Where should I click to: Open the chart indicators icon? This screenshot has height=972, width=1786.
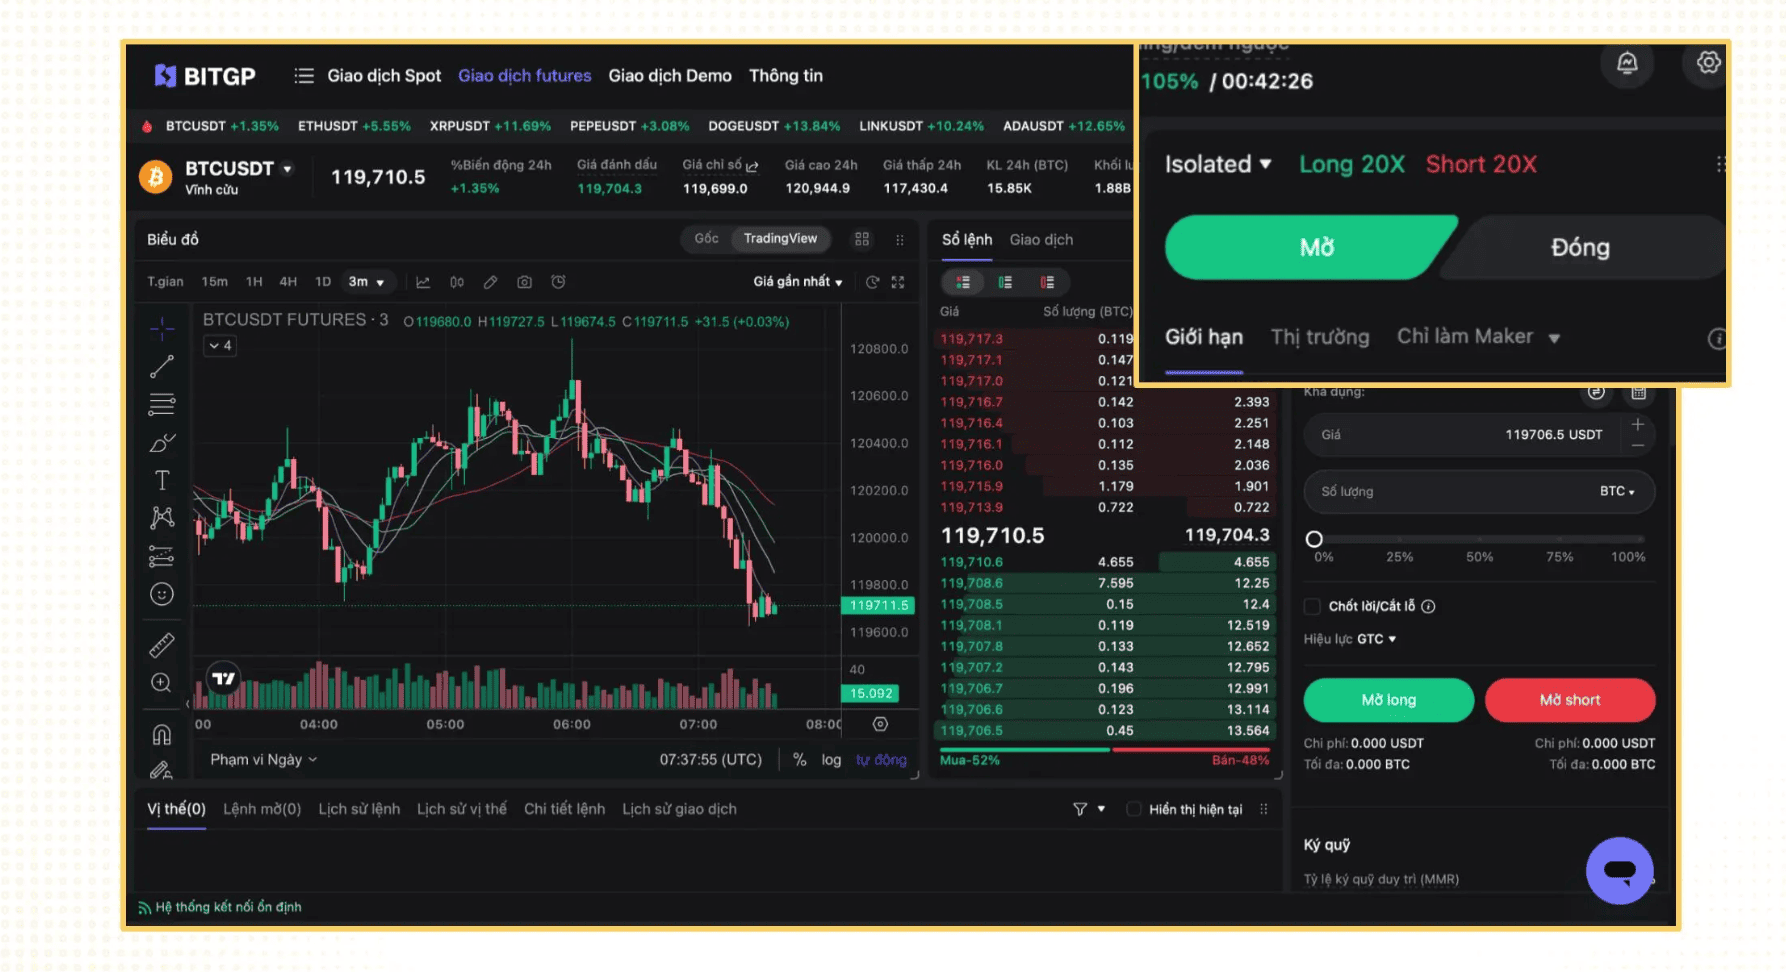click(x=423, y=282)
